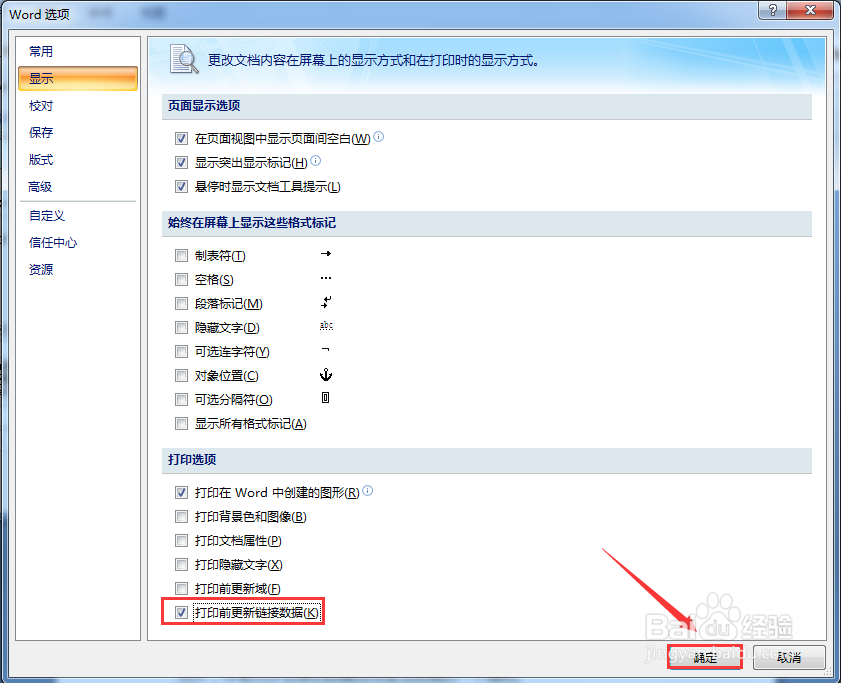Click the object anchor symbol icon
The height and width of the screenshot is (683, 841).
click(326, 374)
